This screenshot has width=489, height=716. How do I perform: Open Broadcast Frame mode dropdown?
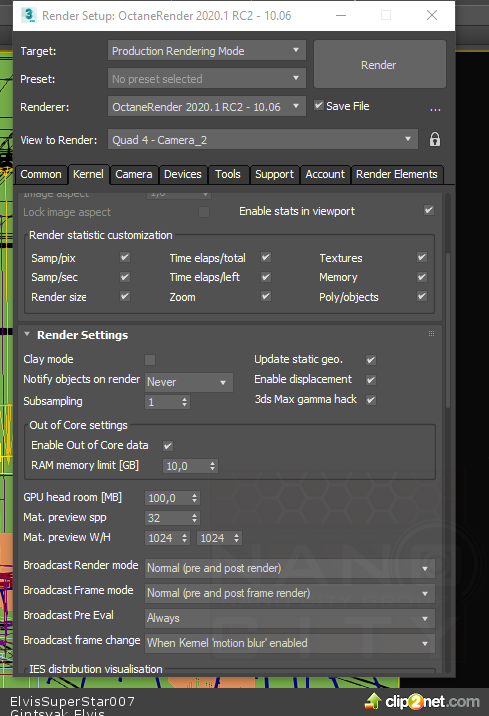[x=289, y=593]
